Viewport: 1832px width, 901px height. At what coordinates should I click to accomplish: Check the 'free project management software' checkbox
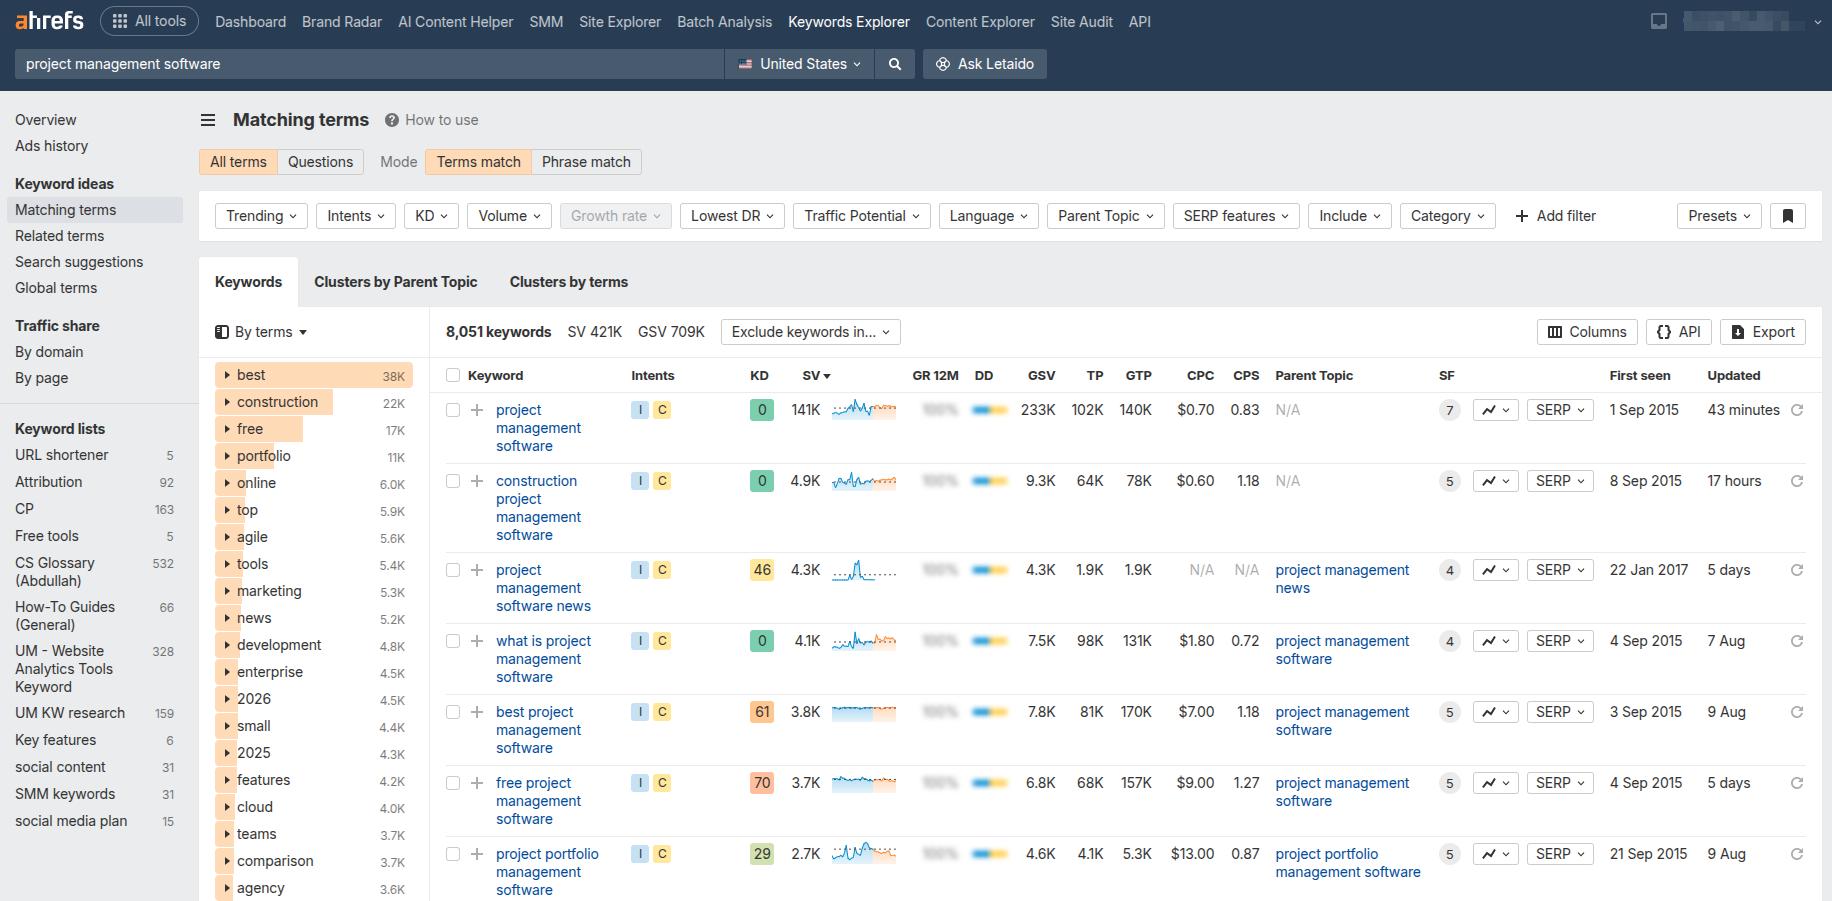[453, 783]
